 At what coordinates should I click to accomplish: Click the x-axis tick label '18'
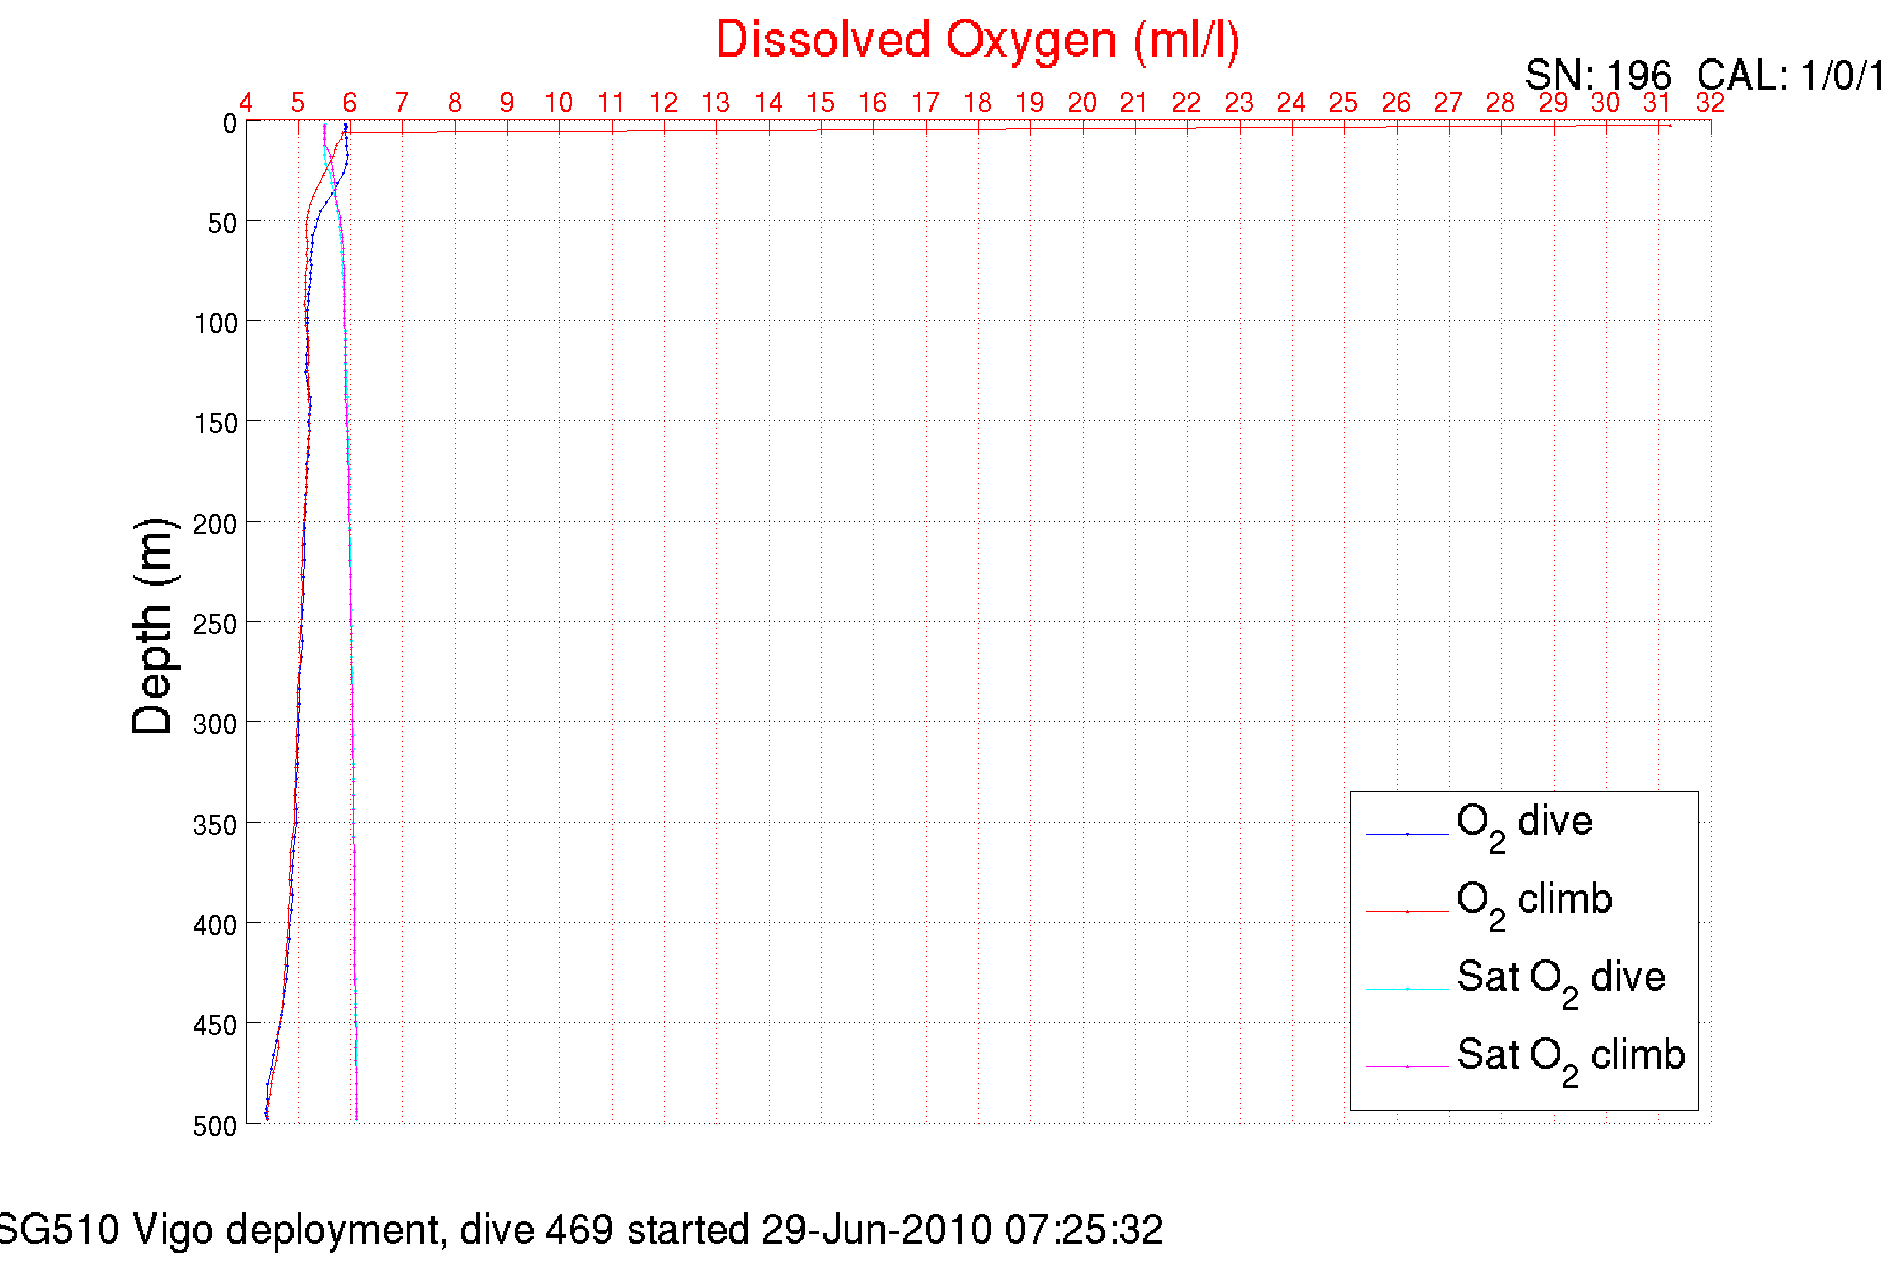pos(978,103)
